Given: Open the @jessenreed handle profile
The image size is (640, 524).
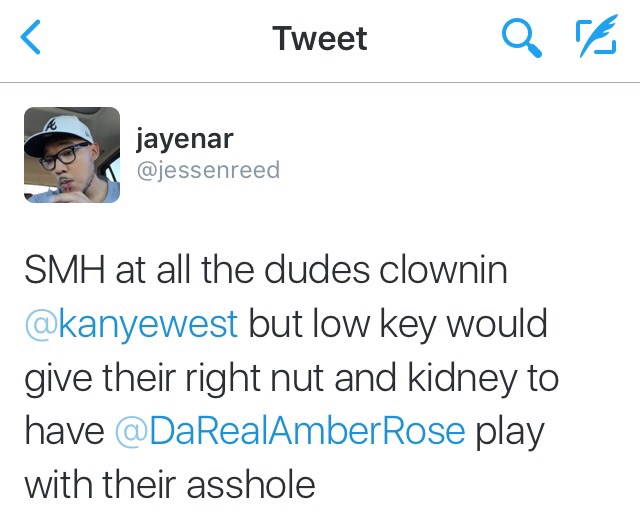Looking at the screenshot, I should [x=209, y=170].
